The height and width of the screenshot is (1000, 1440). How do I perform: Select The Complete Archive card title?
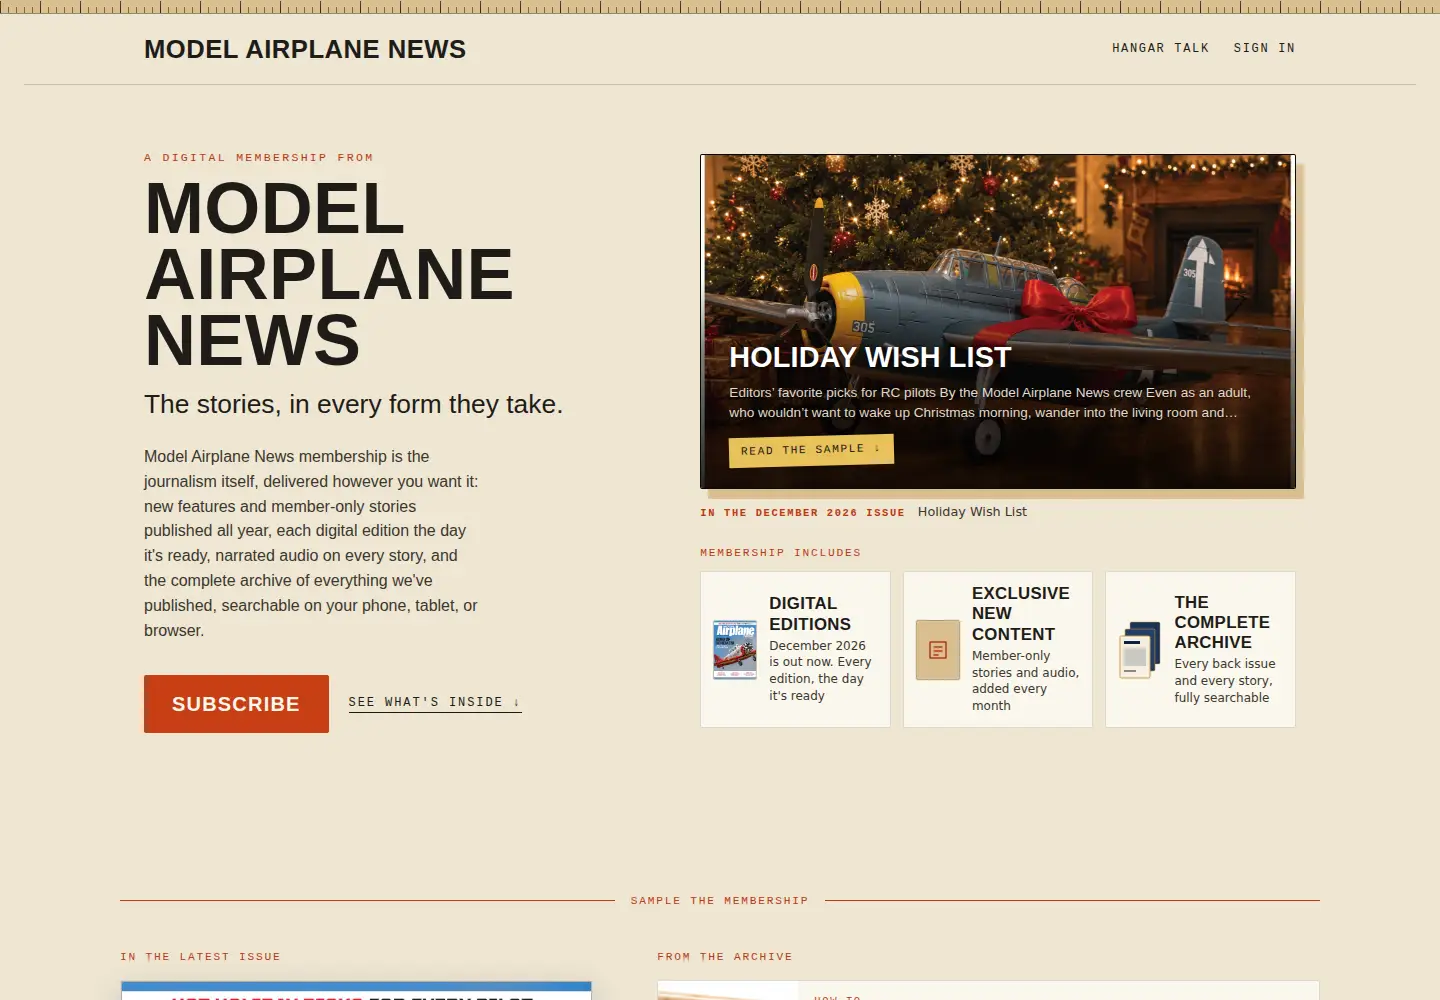point(1222,622)
